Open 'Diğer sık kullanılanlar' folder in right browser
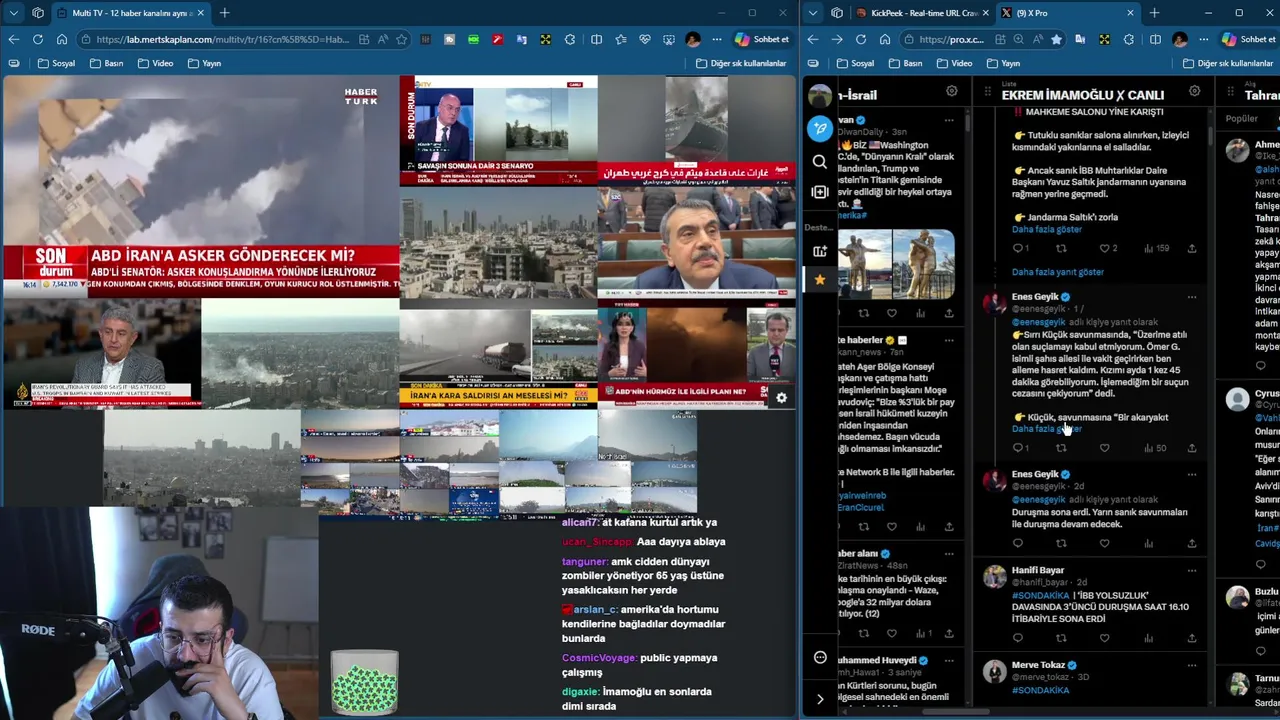 click(x=1226, y=63)
